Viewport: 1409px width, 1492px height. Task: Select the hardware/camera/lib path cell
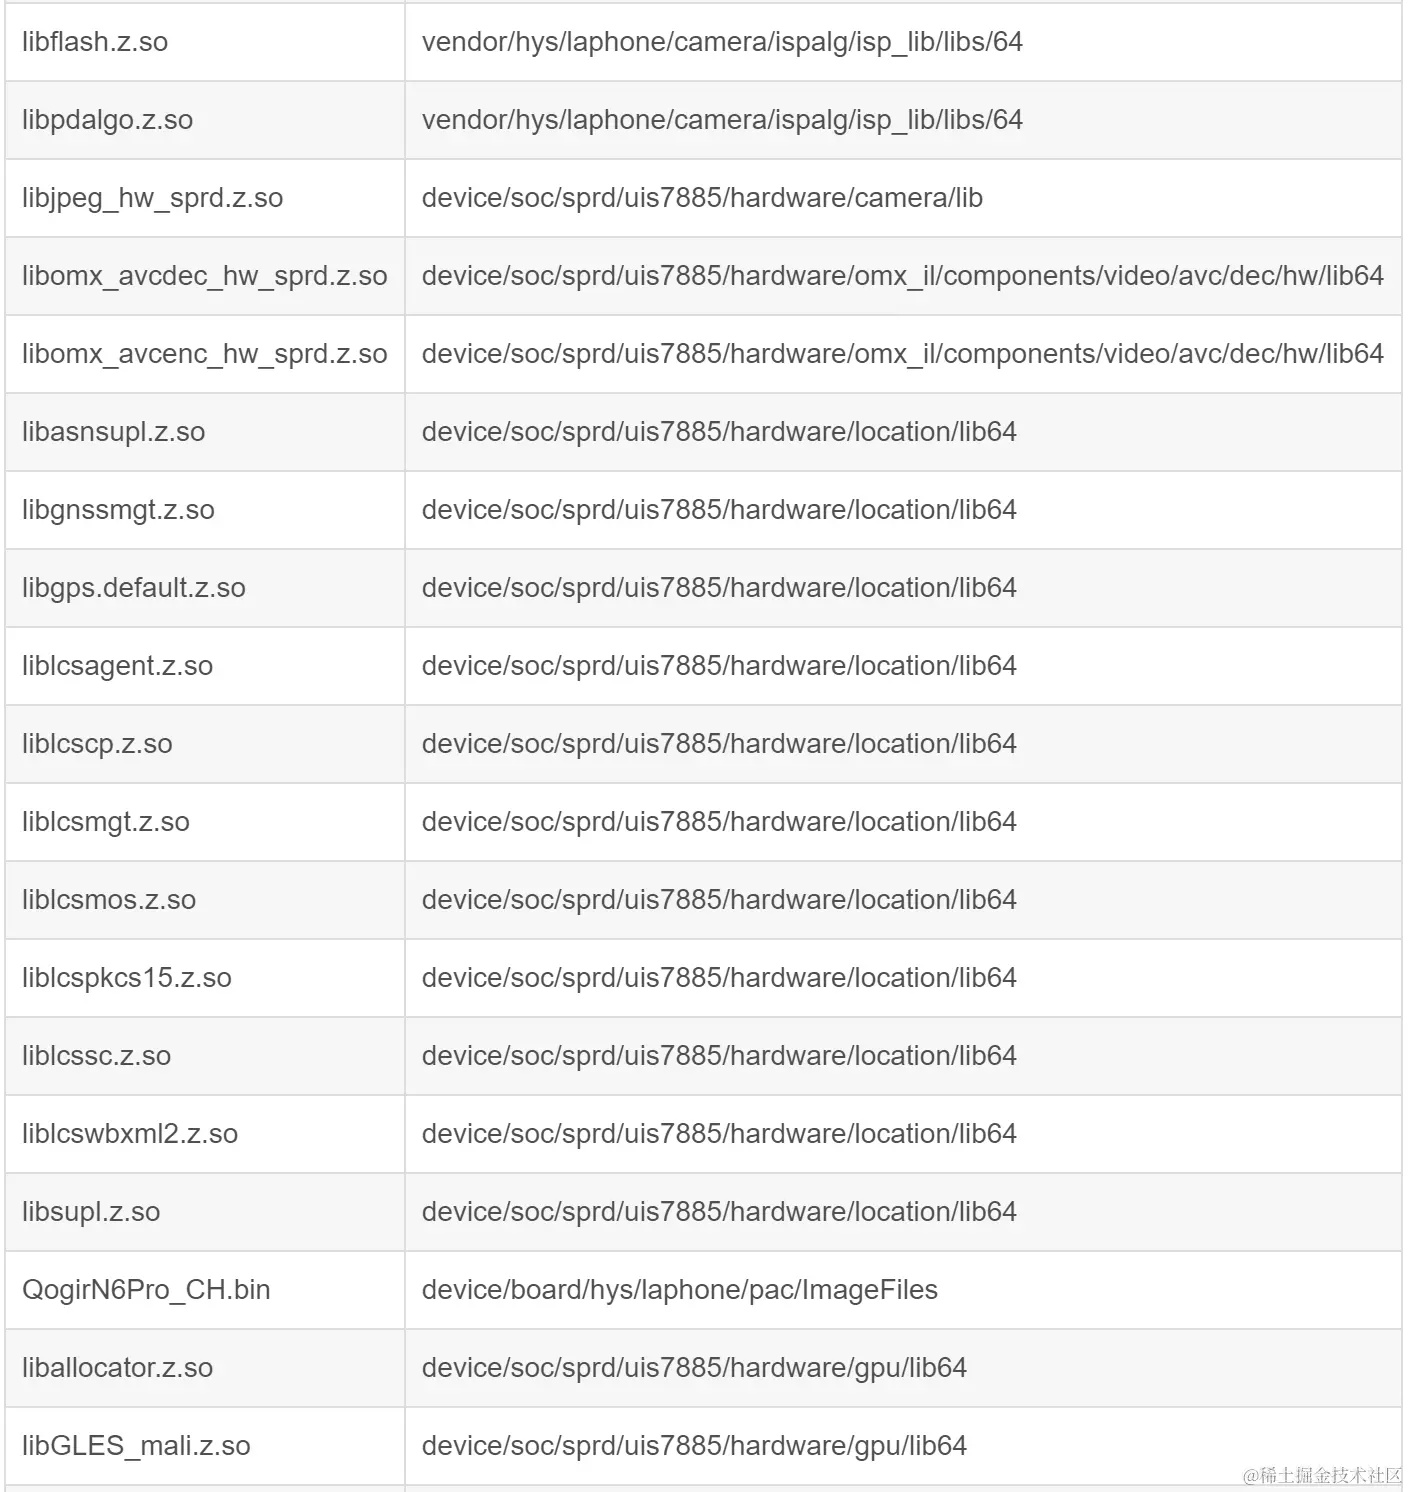pyautogui.click(x=702, y=198)
